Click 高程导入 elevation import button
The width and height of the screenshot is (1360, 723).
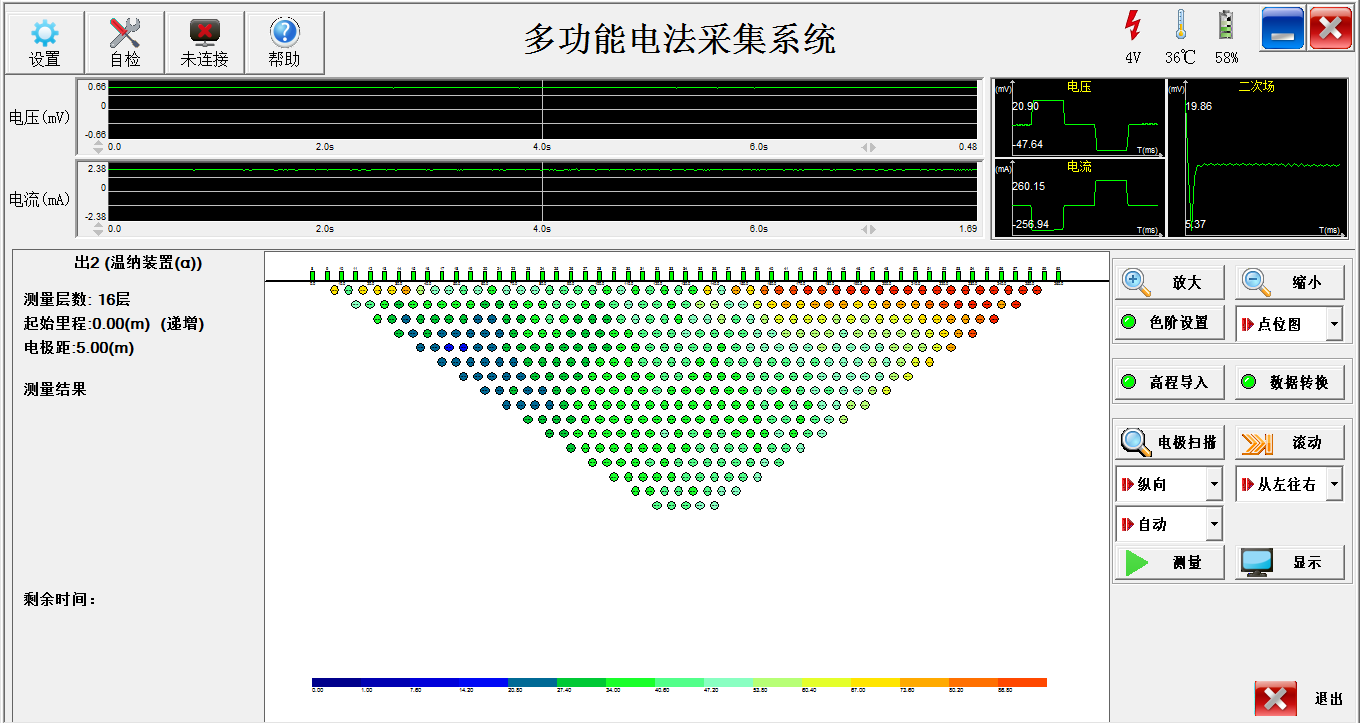[1169, 382]
